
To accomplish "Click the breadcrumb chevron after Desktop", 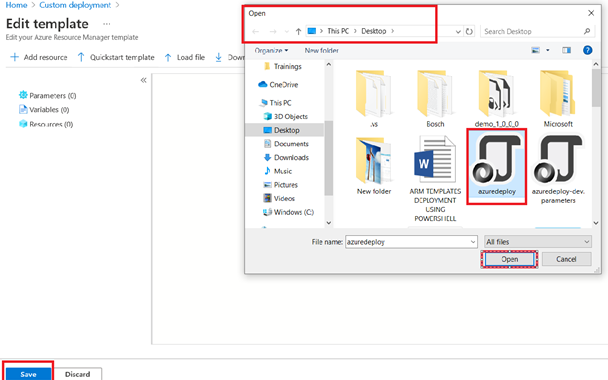I will tap(392, 31).
